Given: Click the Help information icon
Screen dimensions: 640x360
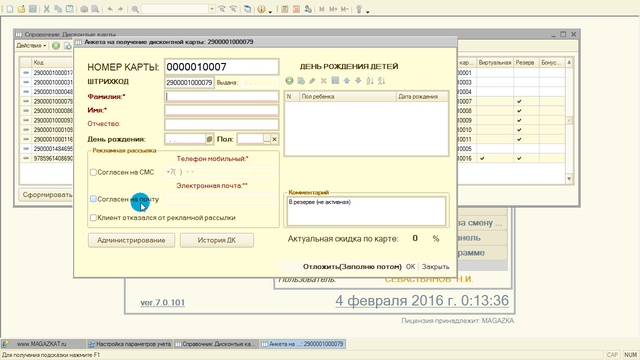Looking at the screenshot, I should (261, 9).
